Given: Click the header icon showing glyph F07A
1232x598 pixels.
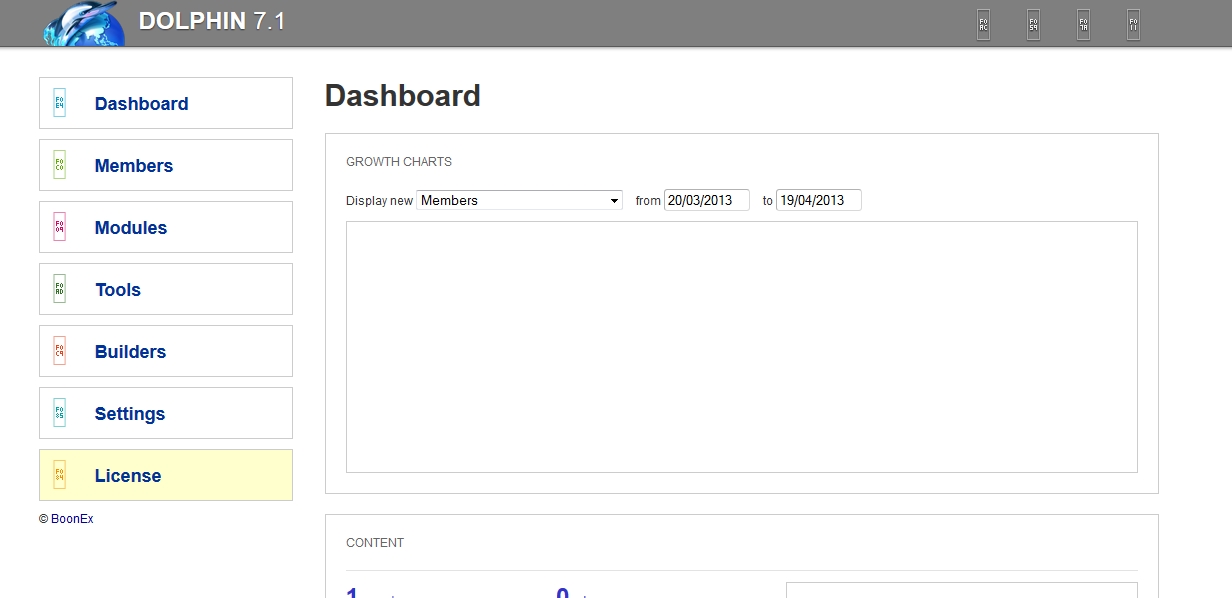Looking at the screenshot, I should pyautogui.click(x=1083, y=25).
